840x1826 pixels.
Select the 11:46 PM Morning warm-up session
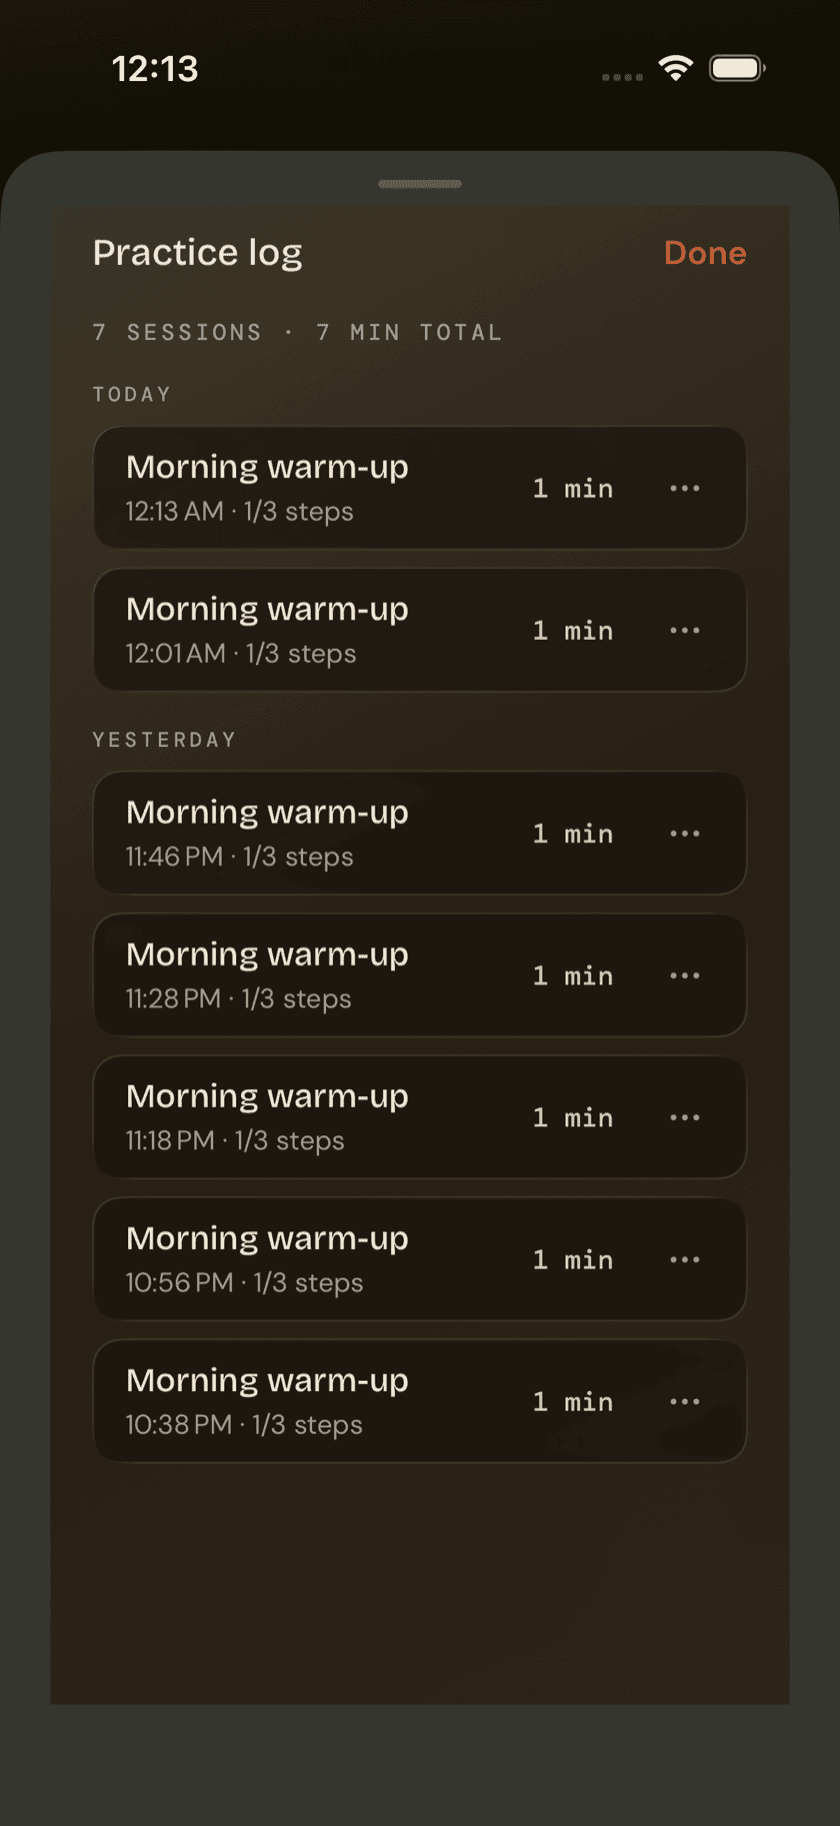tap(420, 833)
